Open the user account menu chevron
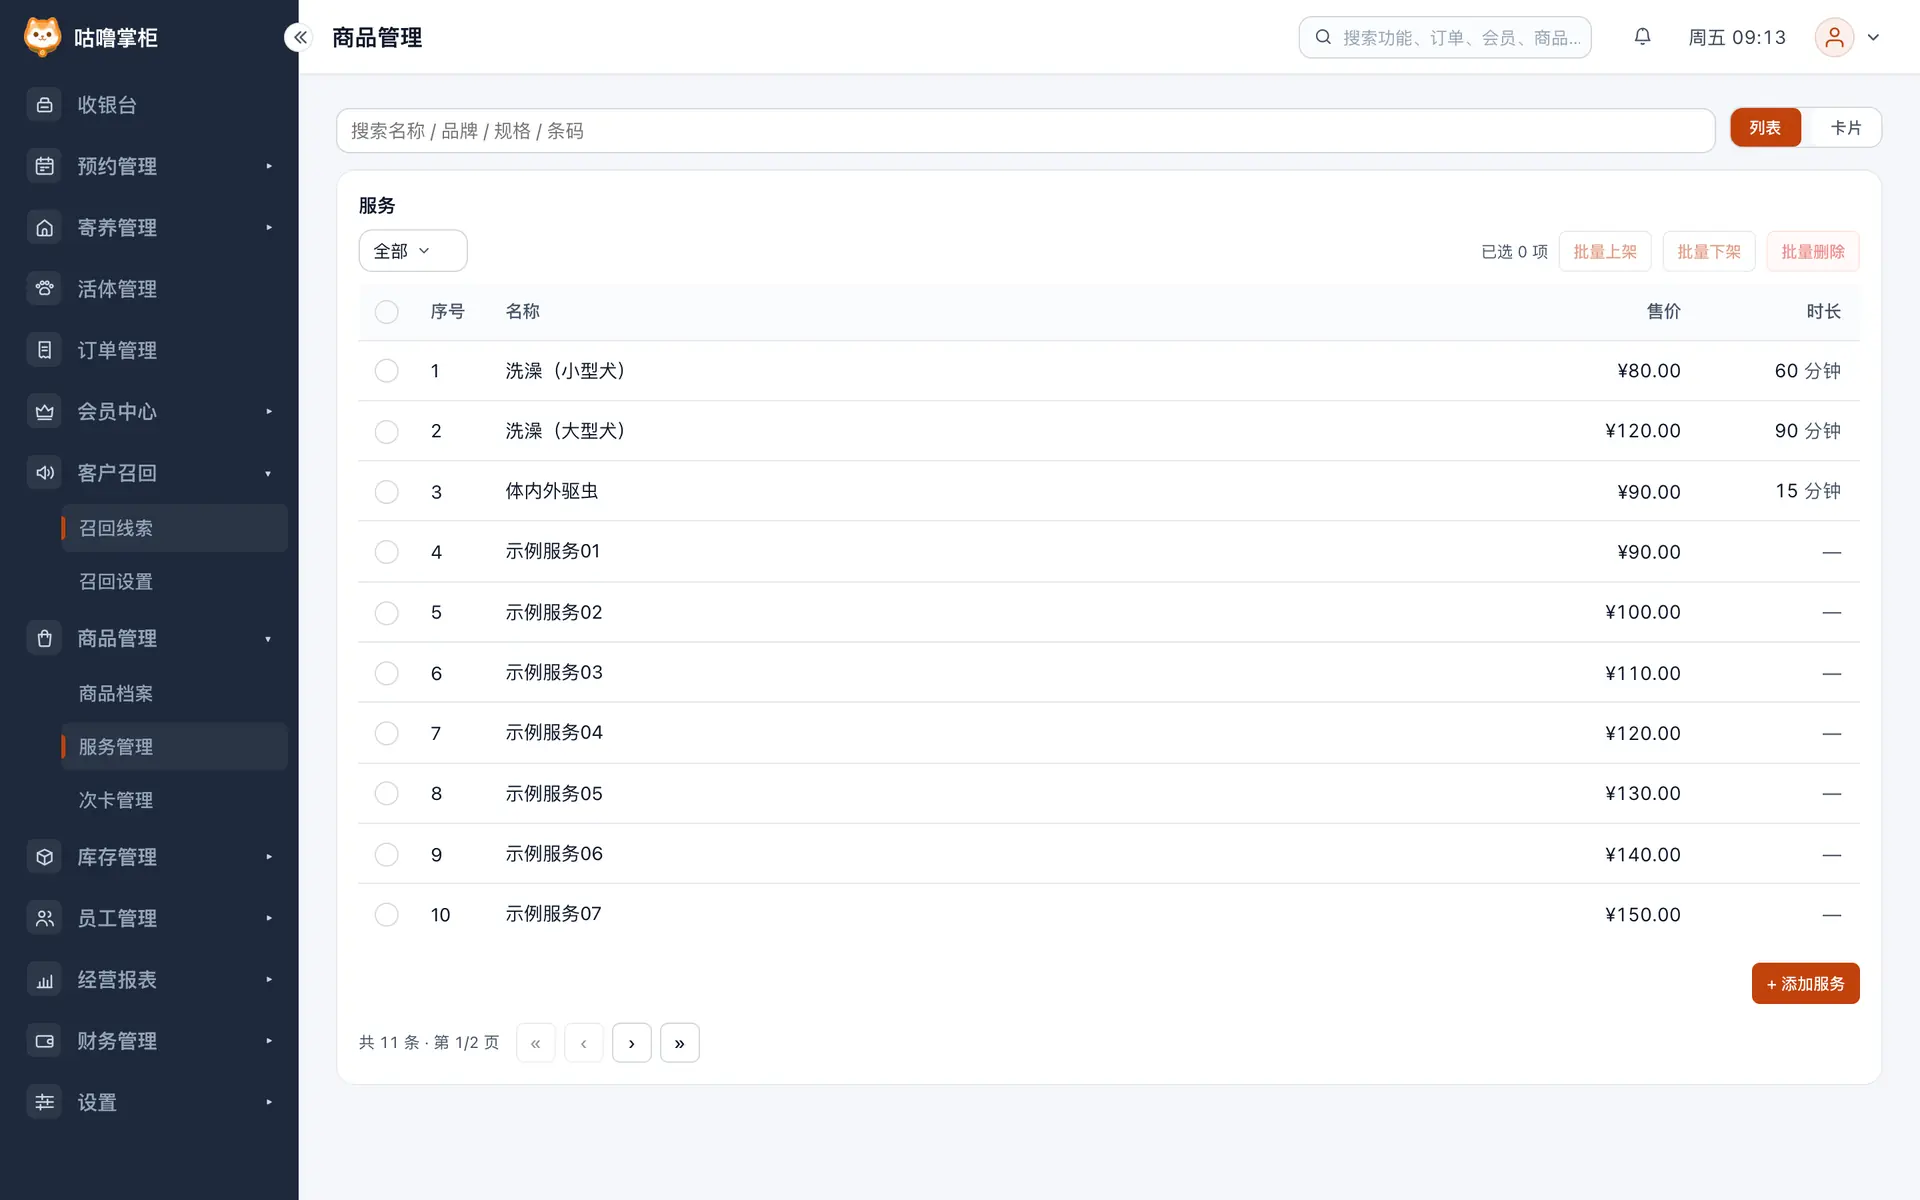 [1873, 37]
